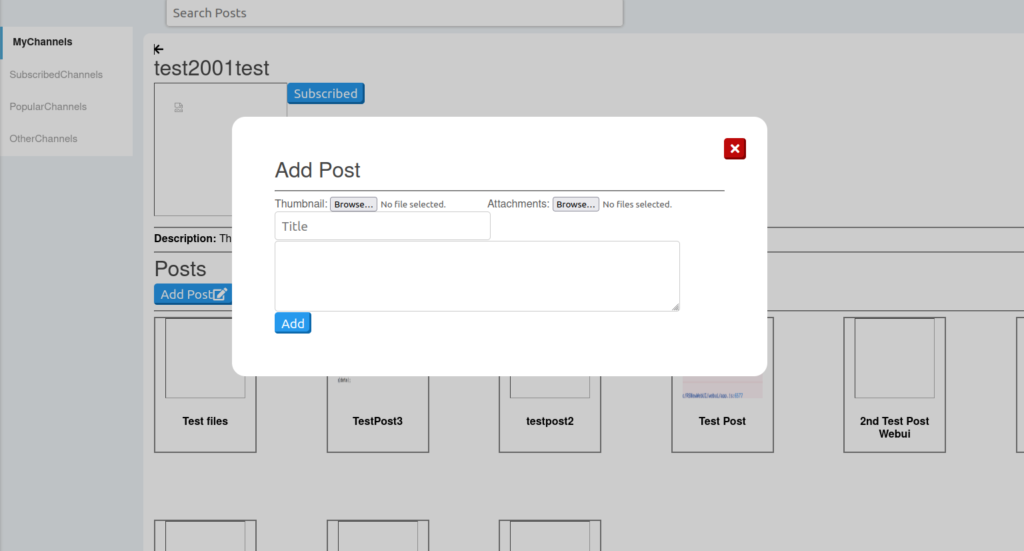This screenshot has height=551, width=1024.
Task: Open the 2nd Test Post Webui card
Action: [894, 385]
